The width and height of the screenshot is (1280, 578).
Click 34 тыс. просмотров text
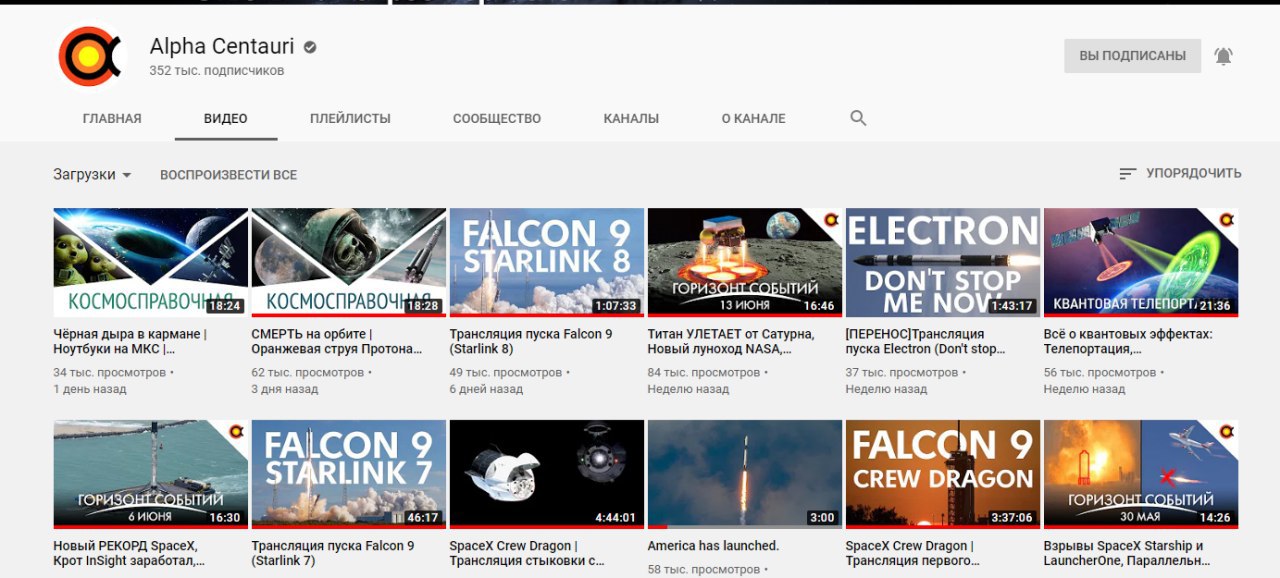click(110, 372)
